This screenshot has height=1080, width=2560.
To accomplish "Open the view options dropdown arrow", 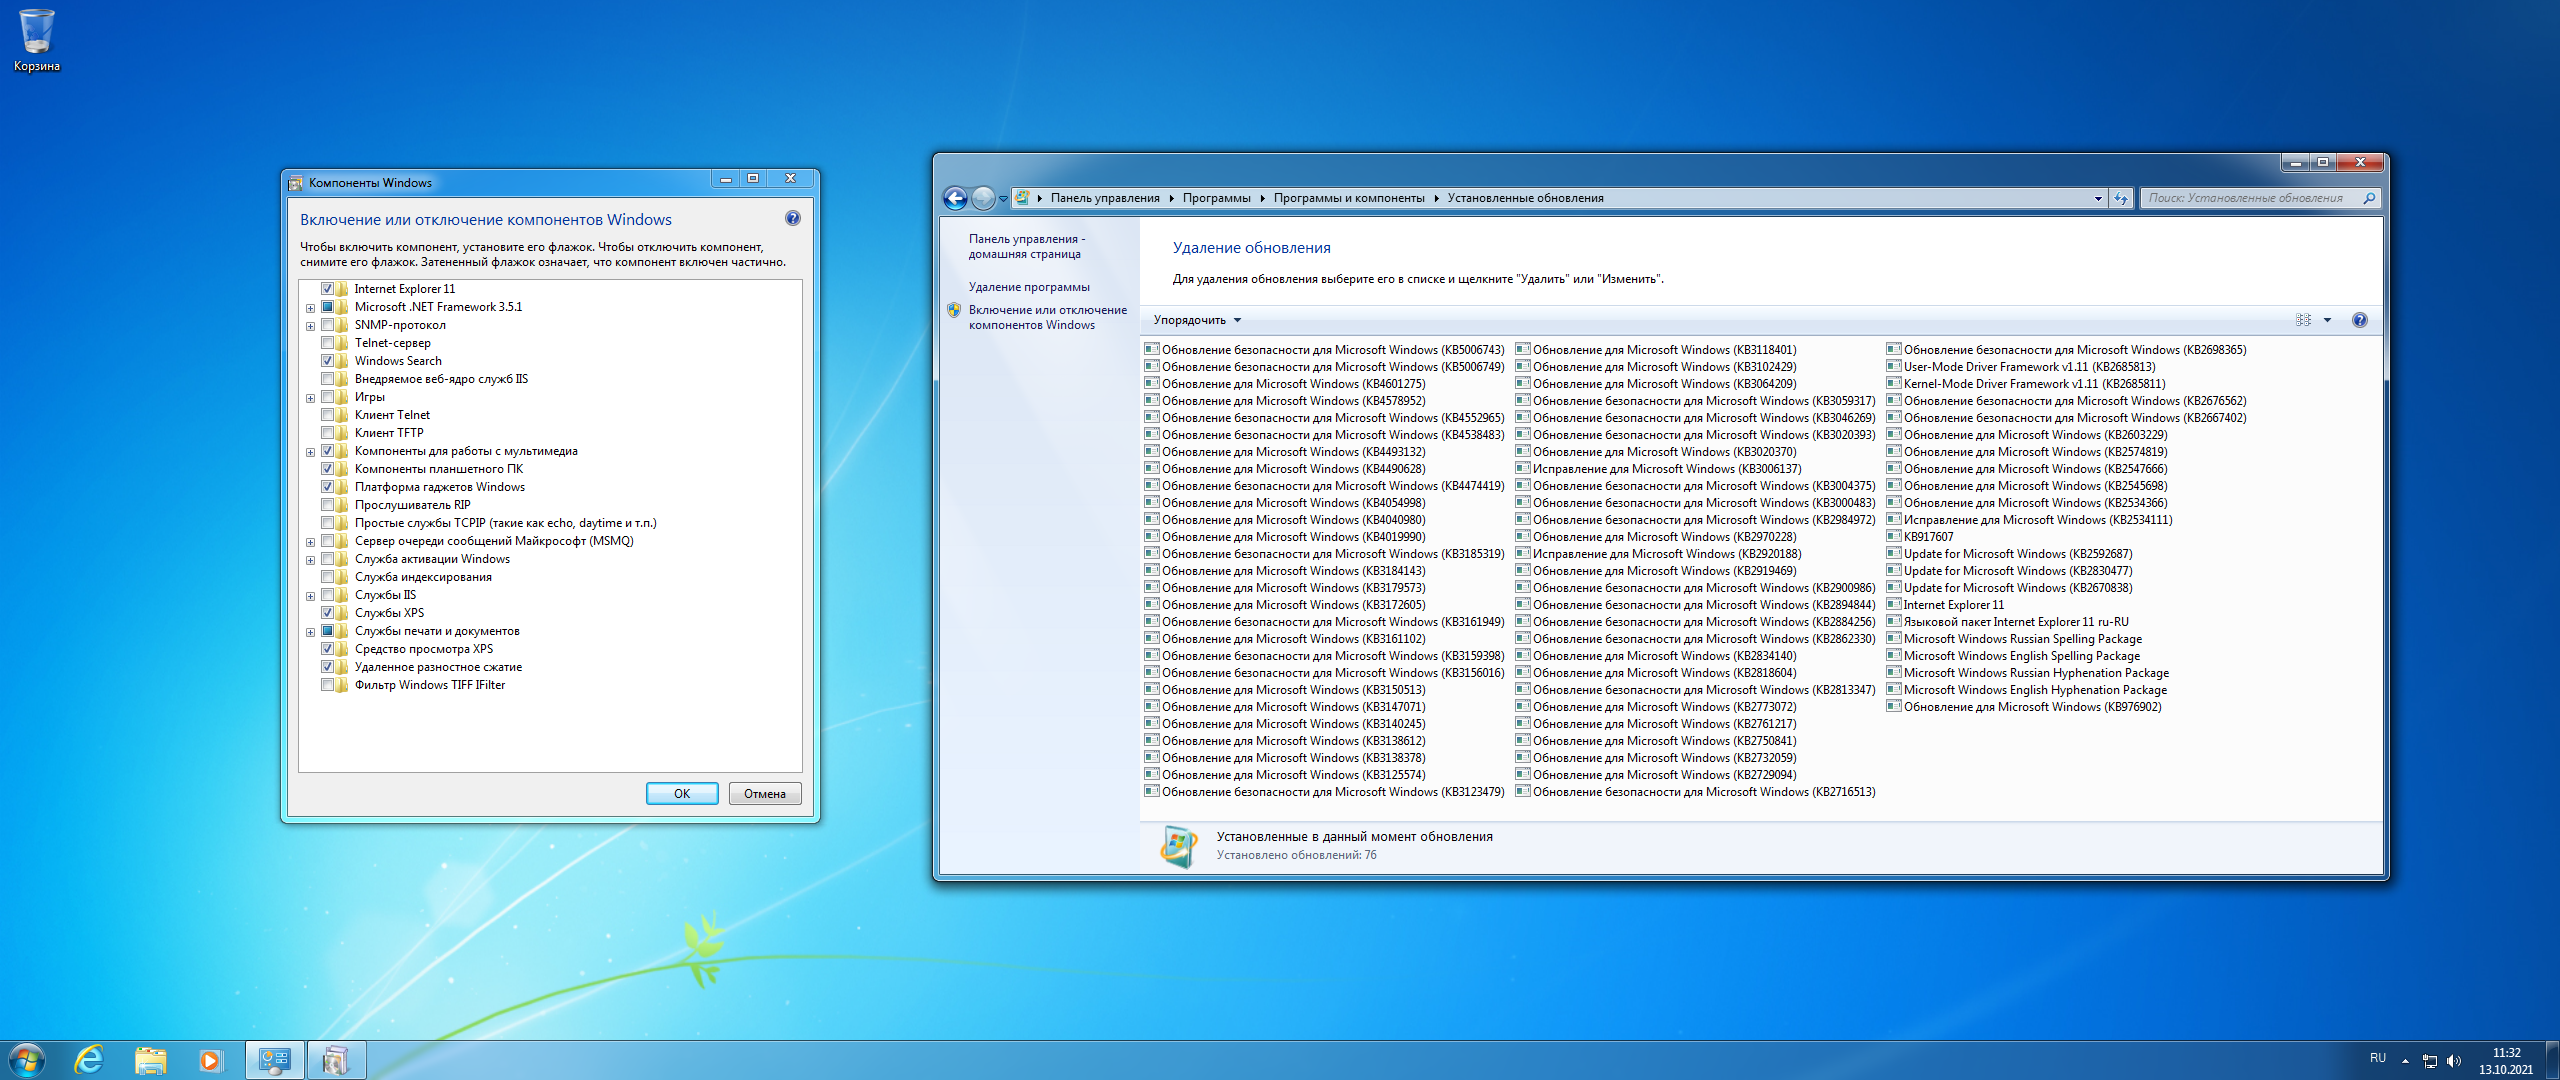I will 2327,320.
